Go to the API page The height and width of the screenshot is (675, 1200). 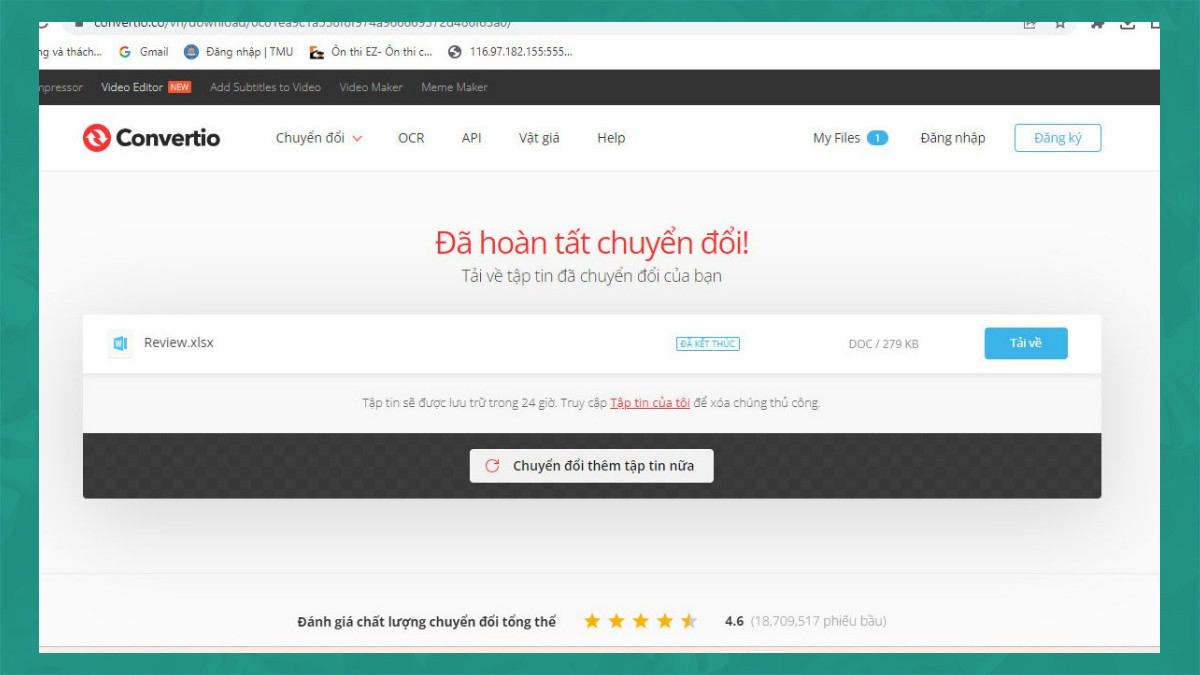471,138
